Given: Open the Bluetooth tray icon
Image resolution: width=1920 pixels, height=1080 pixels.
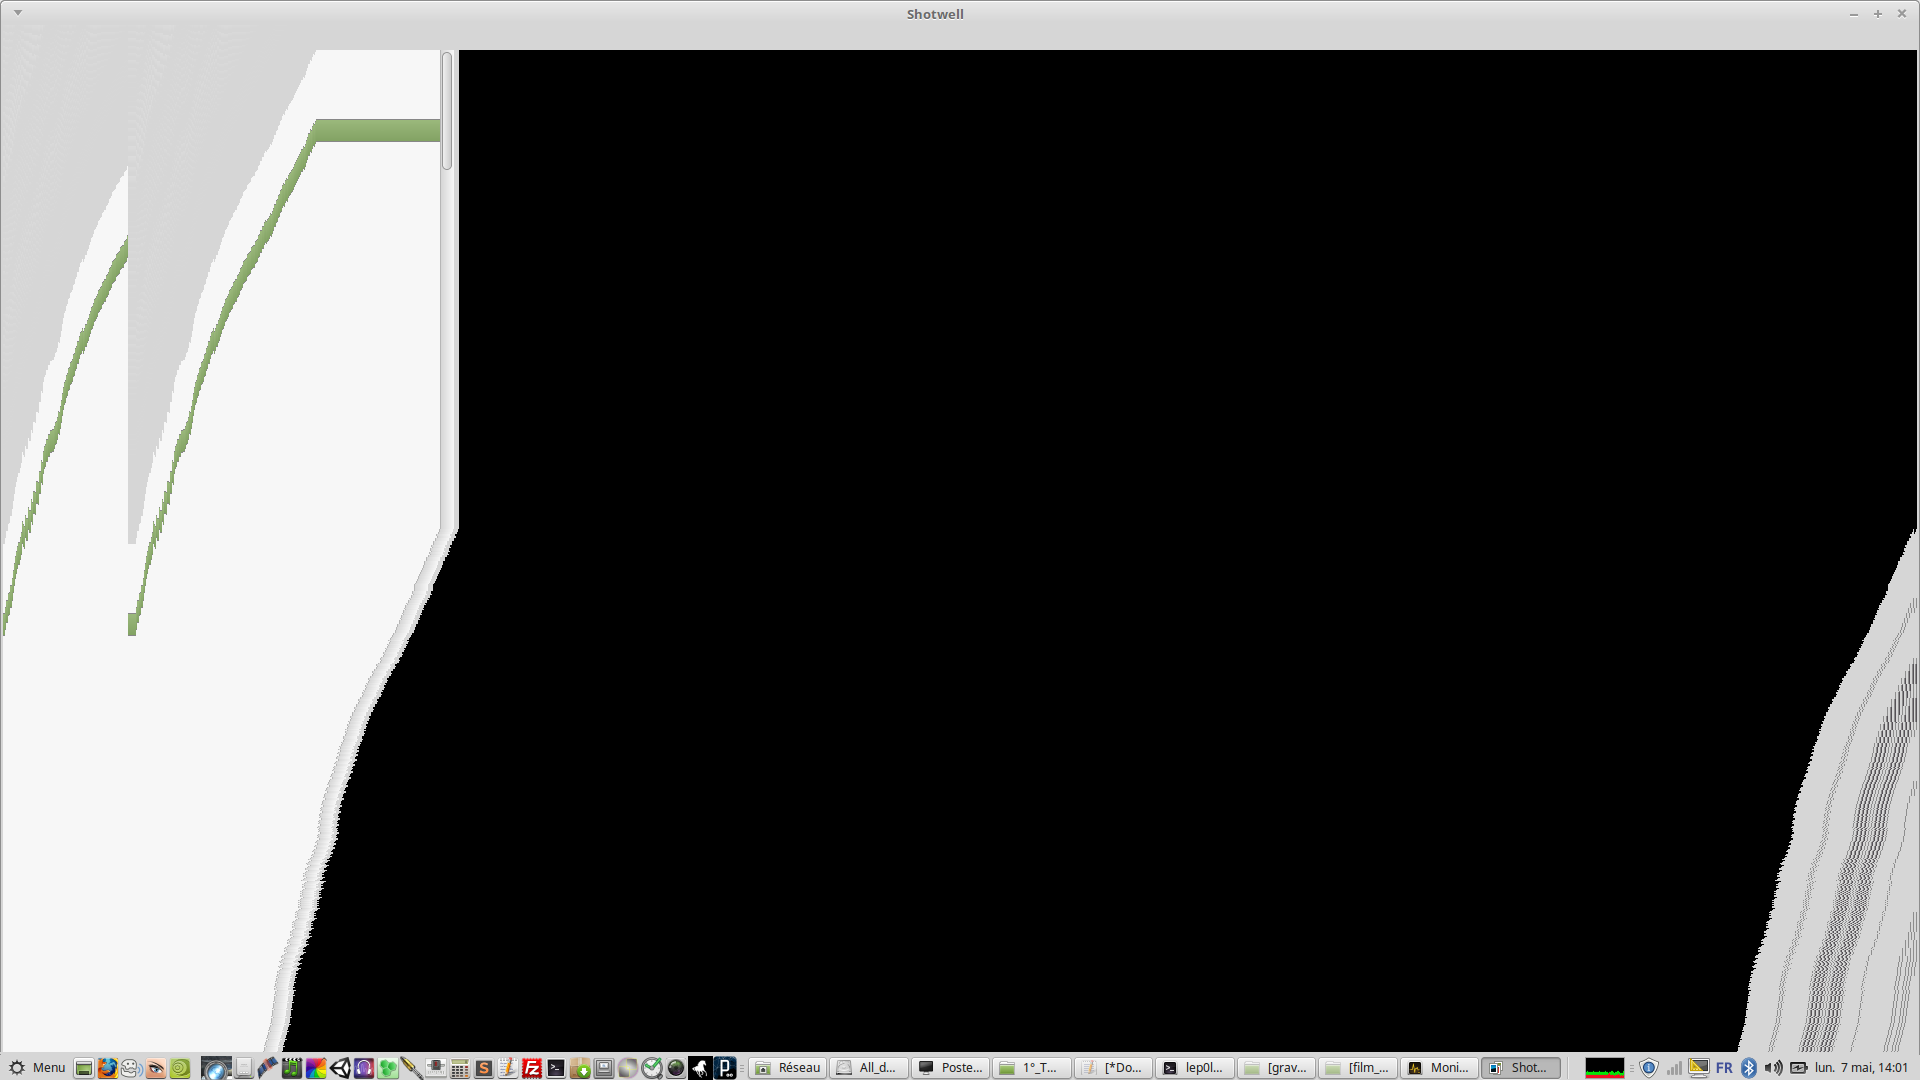Looking at the screenshot, I should pos(1748,1068).
